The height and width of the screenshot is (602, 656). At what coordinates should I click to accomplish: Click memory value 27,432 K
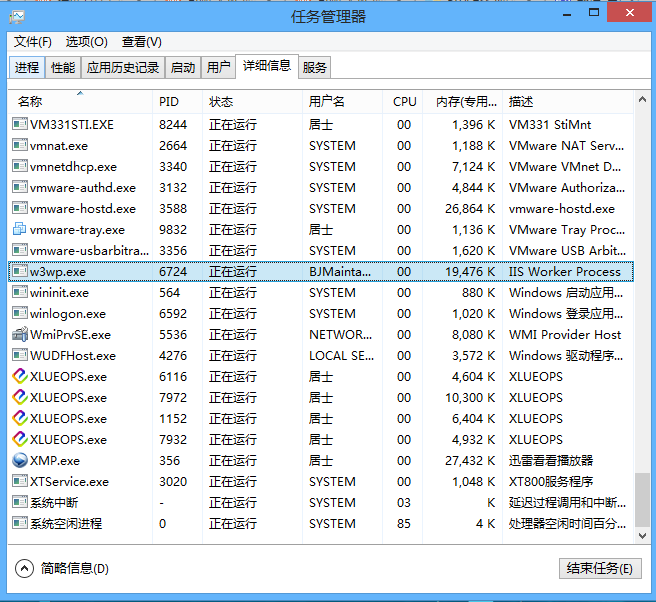click(470, 461)
